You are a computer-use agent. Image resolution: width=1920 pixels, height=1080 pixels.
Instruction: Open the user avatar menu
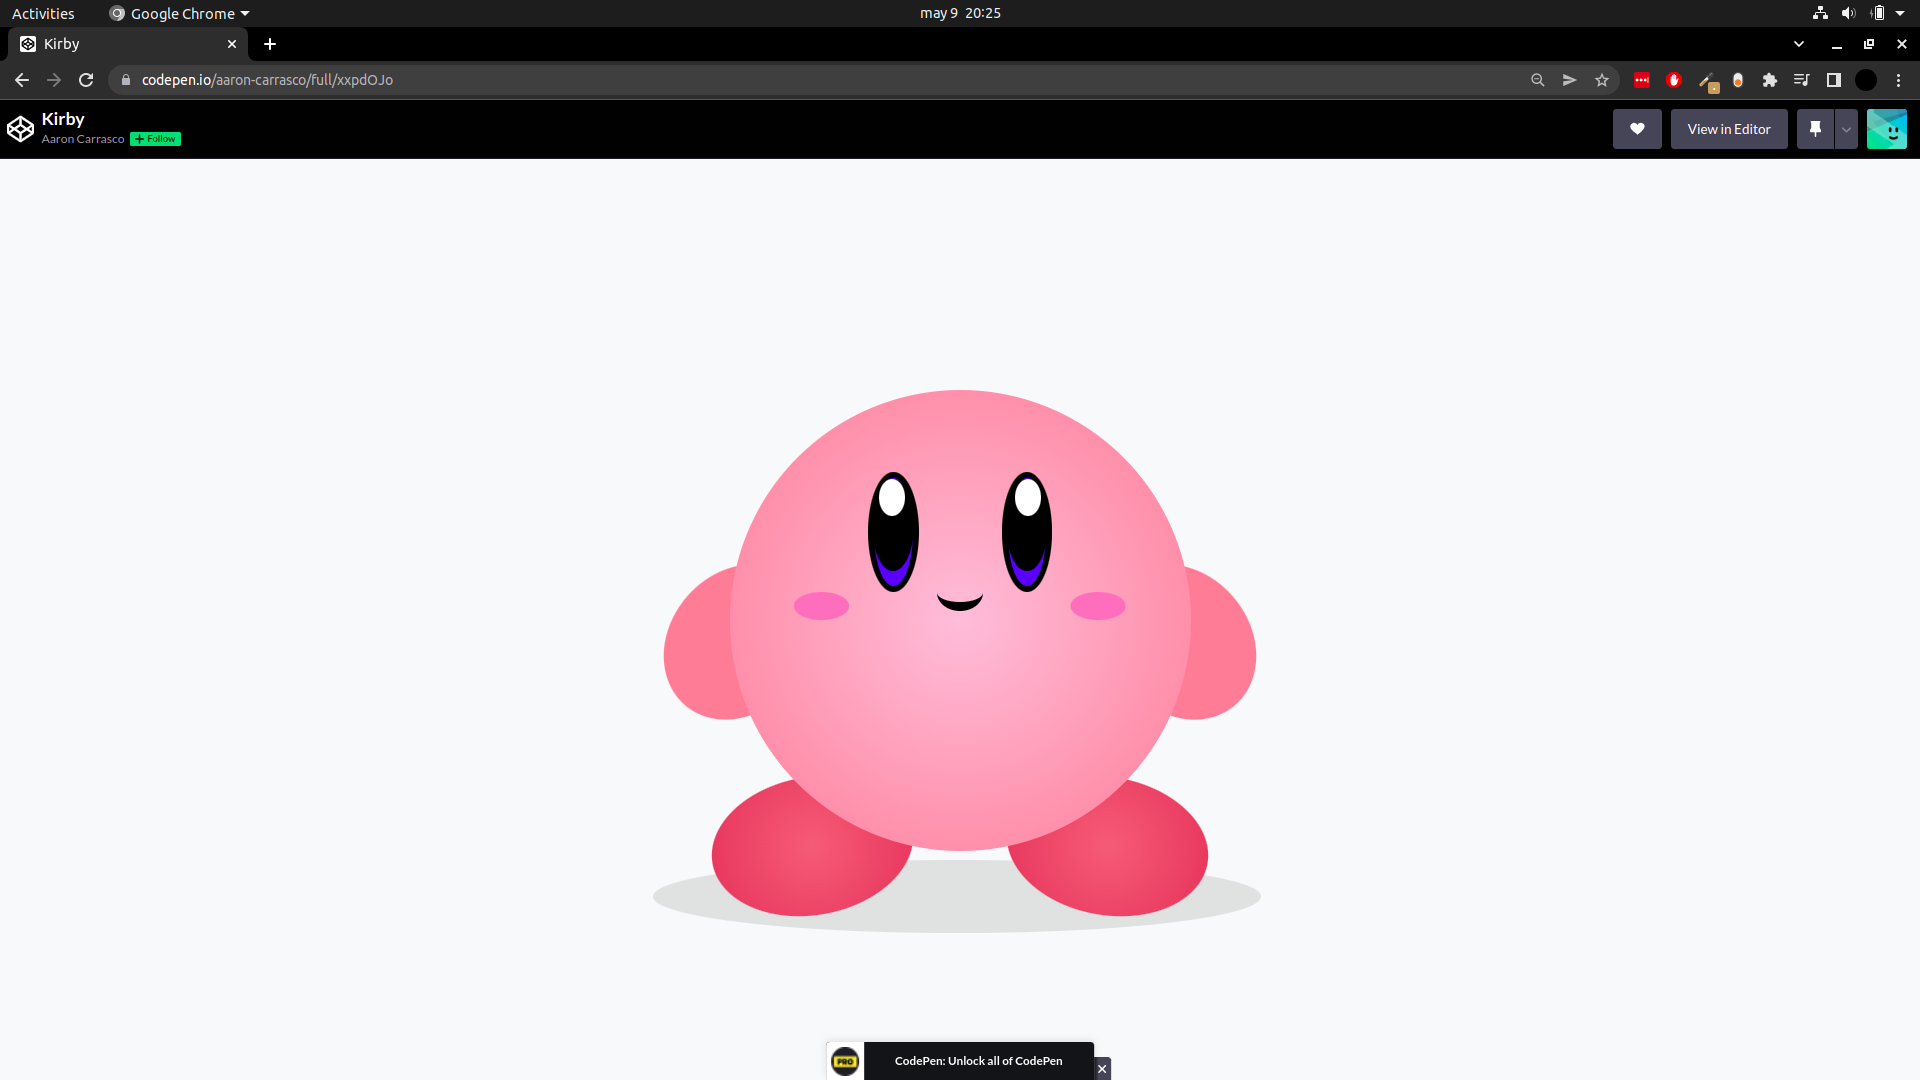coord(1887,129)
